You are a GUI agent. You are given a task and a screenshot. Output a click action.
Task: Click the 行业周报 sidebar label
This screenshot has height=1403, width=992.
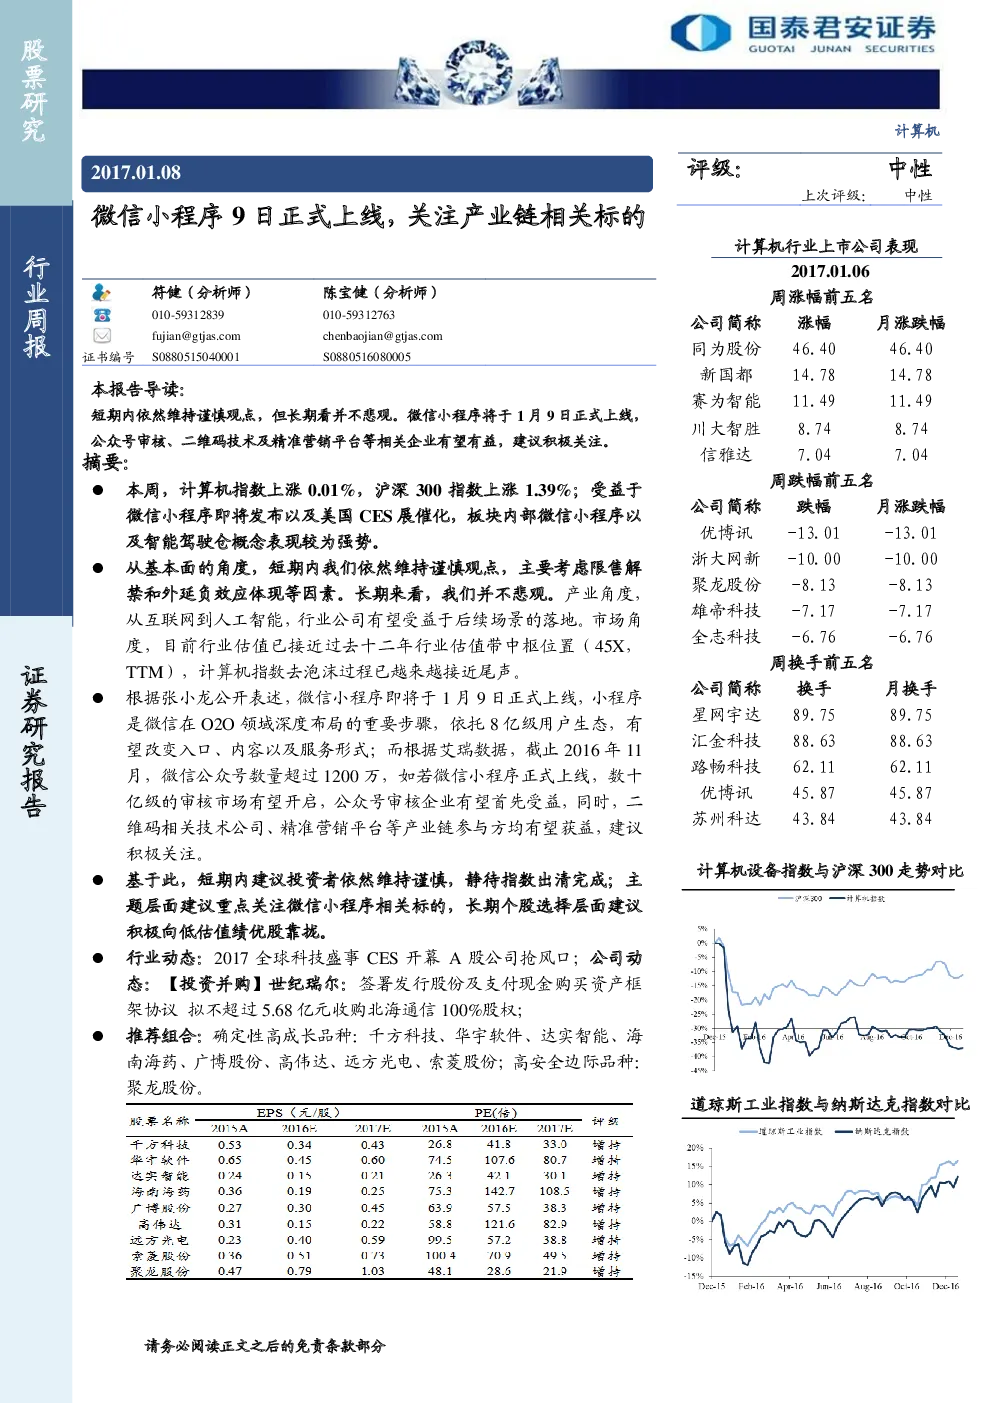36,307
